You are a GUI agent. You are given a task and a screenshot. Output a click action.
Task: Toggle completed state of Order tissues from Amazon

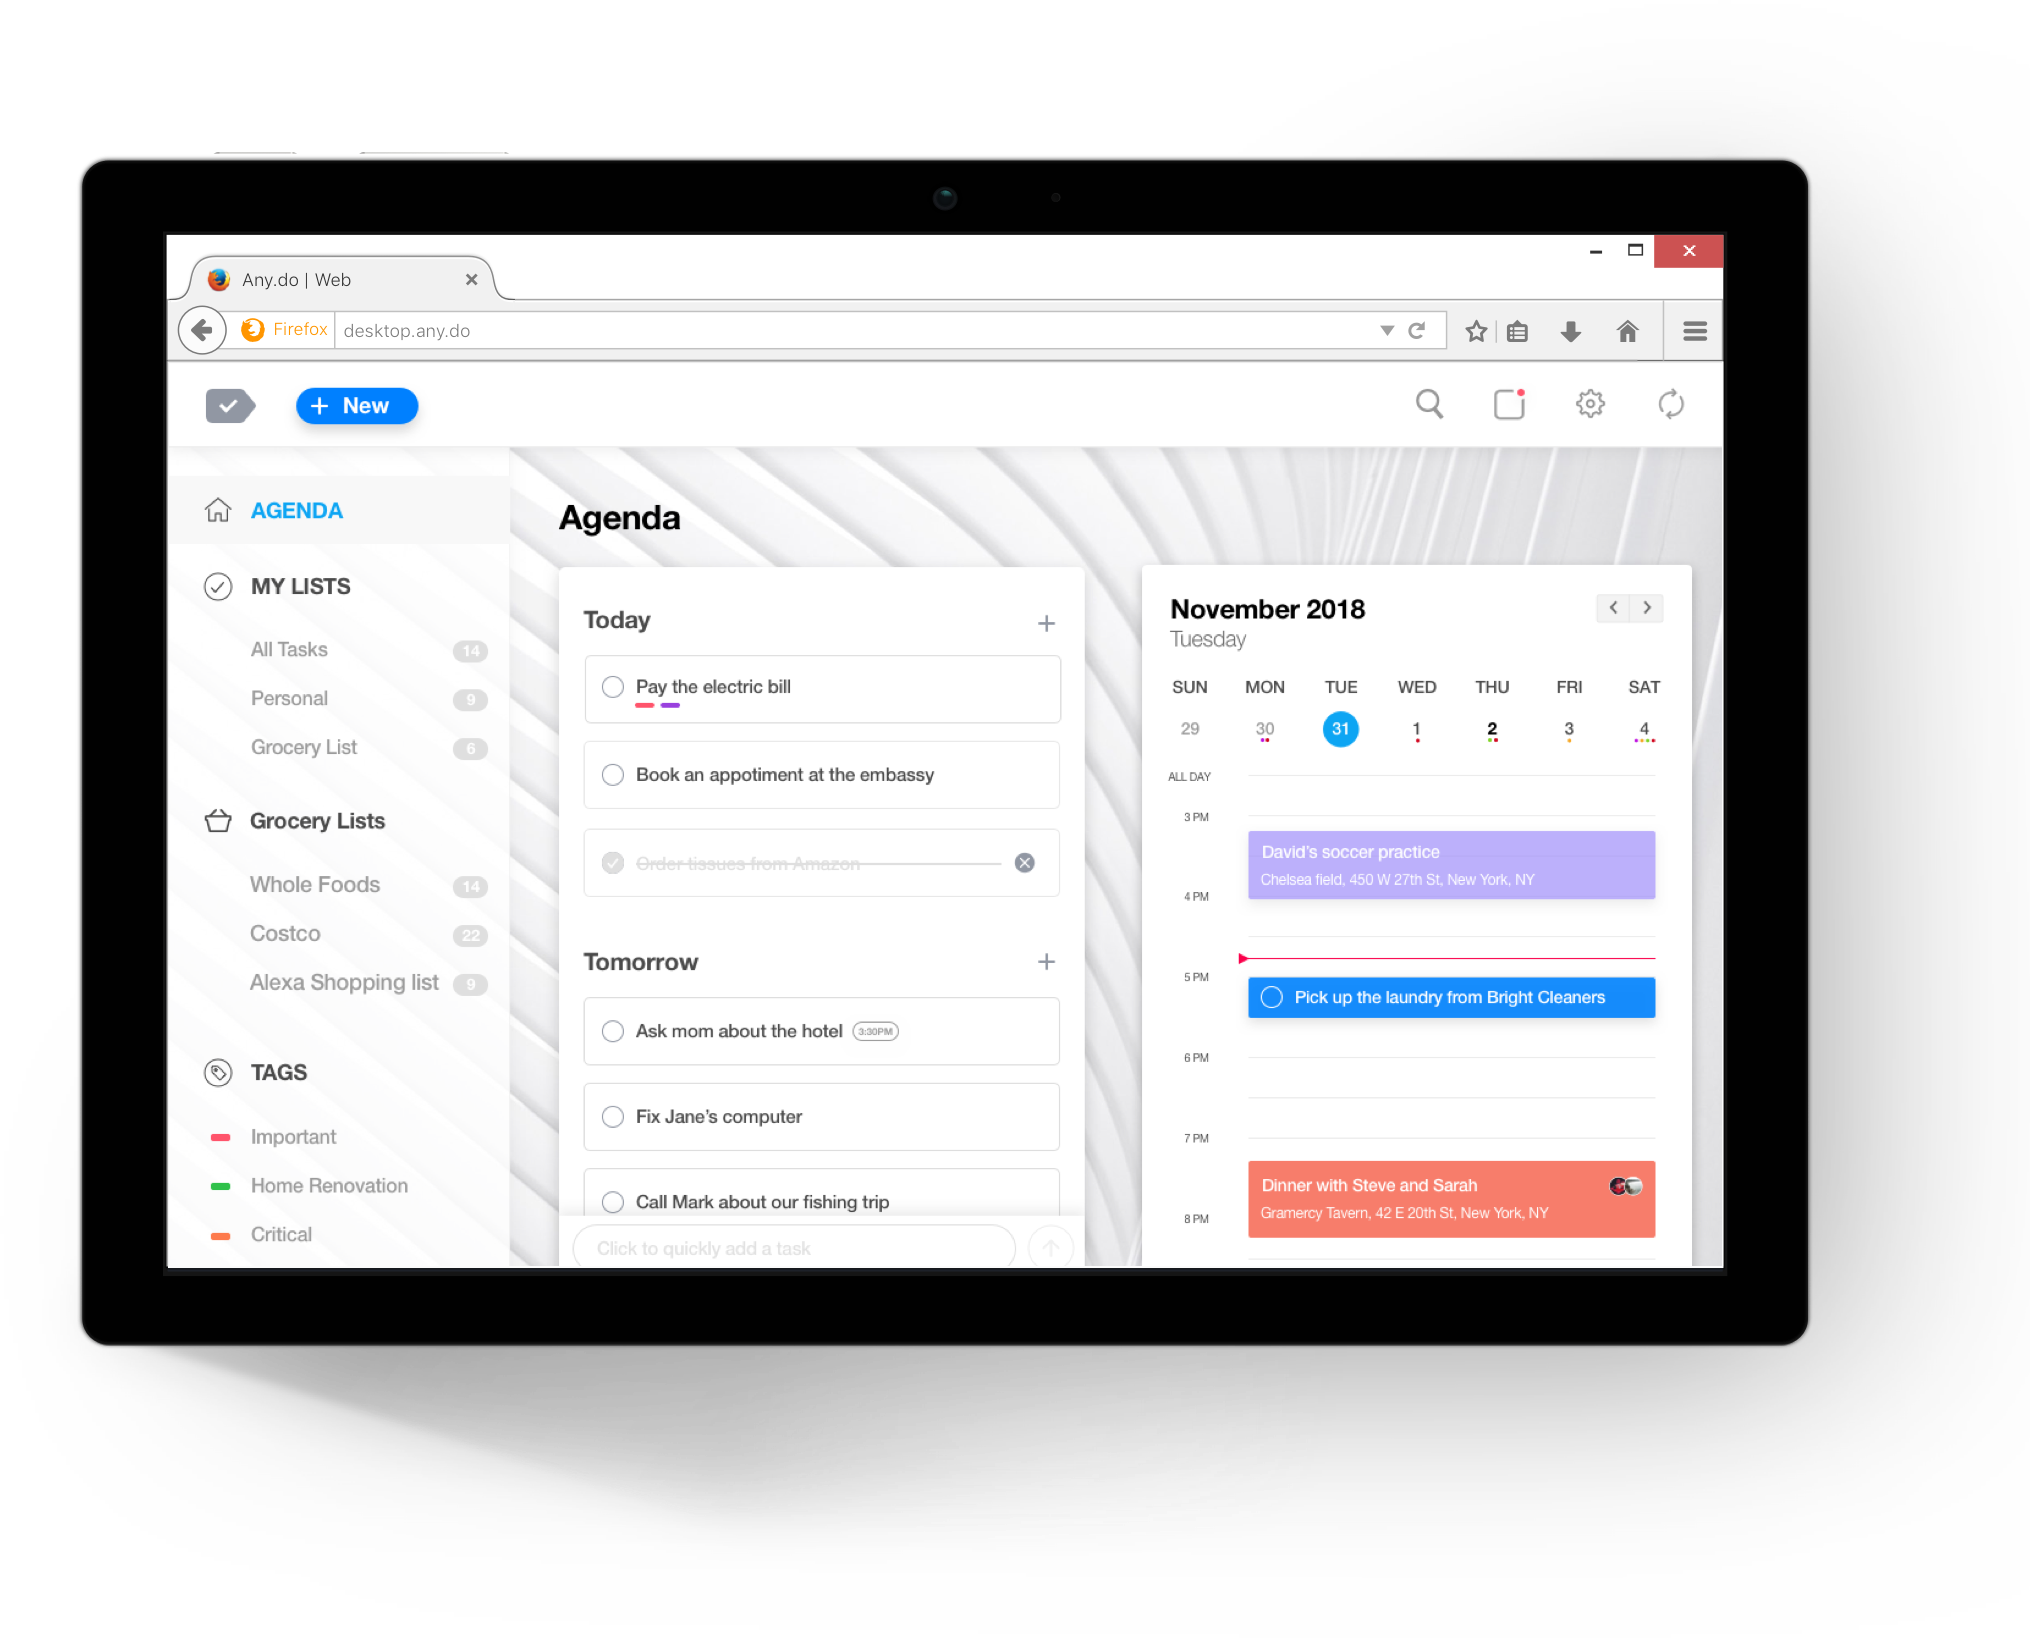tap(613, 862)
